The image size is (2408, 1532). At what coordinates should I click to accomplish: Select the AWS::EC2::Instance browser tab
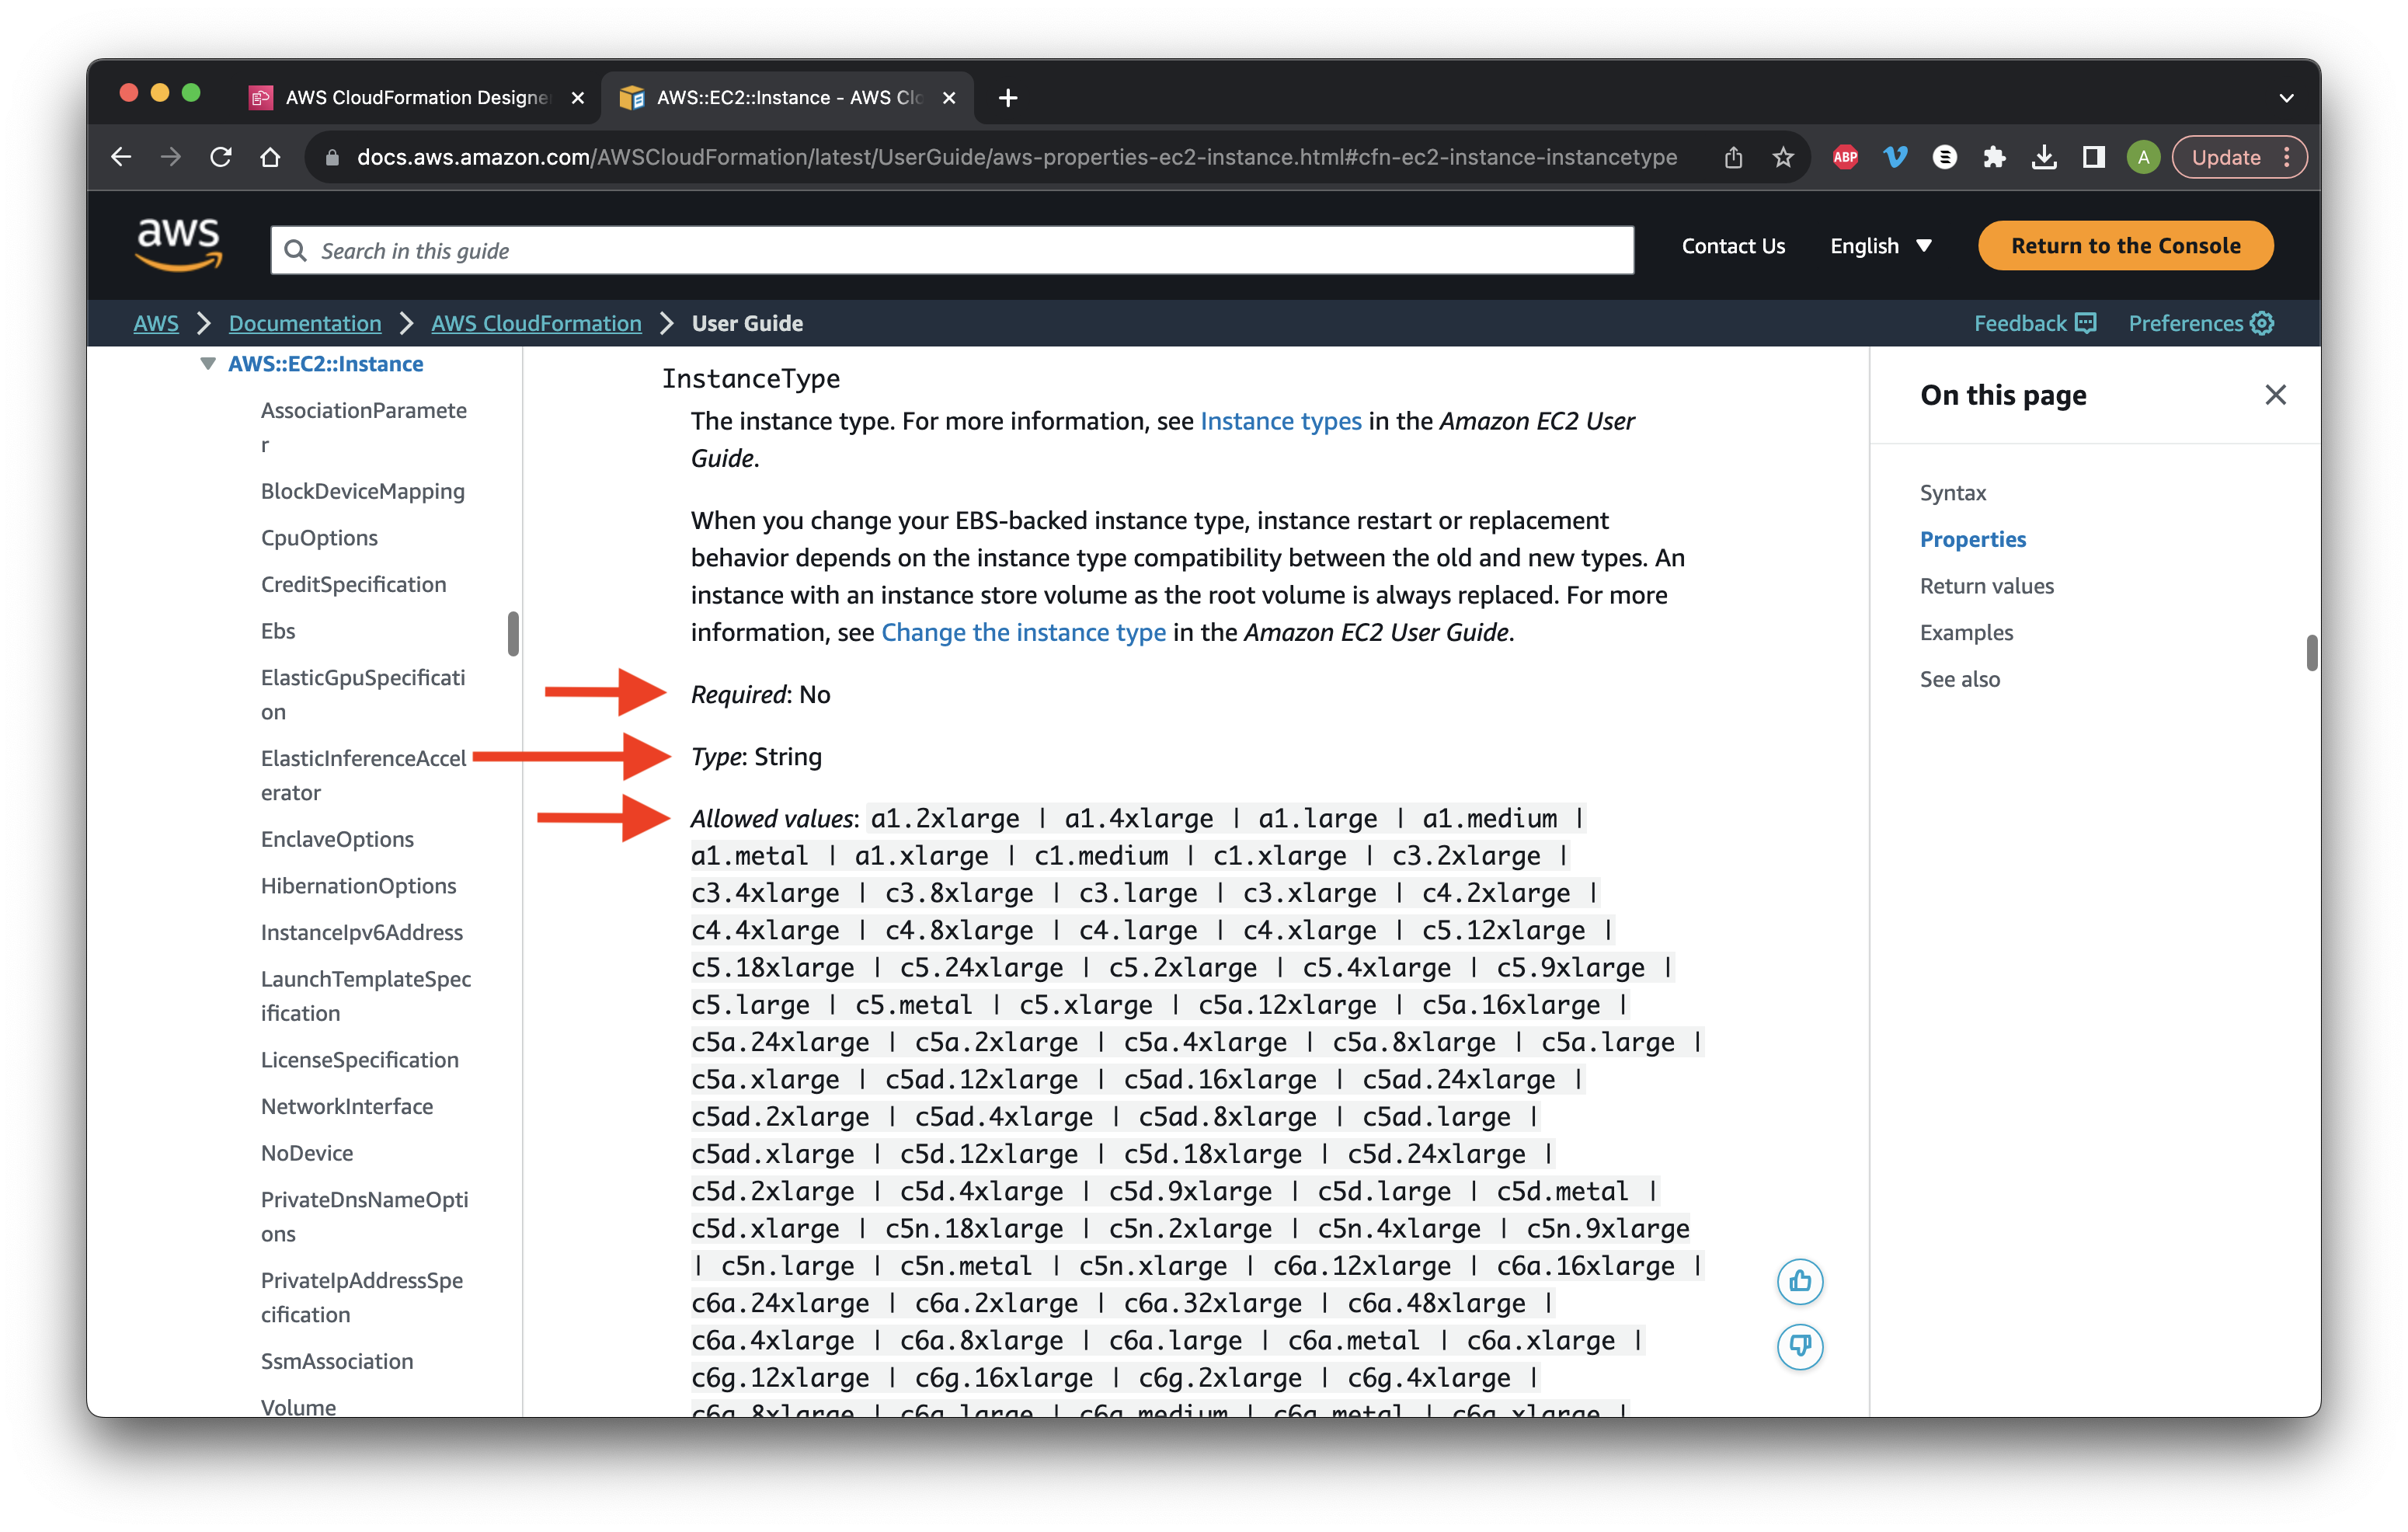786,97
